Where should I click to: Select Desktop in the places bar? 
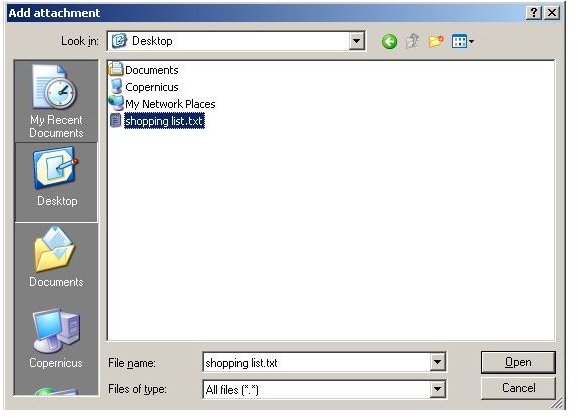[56, 182]
